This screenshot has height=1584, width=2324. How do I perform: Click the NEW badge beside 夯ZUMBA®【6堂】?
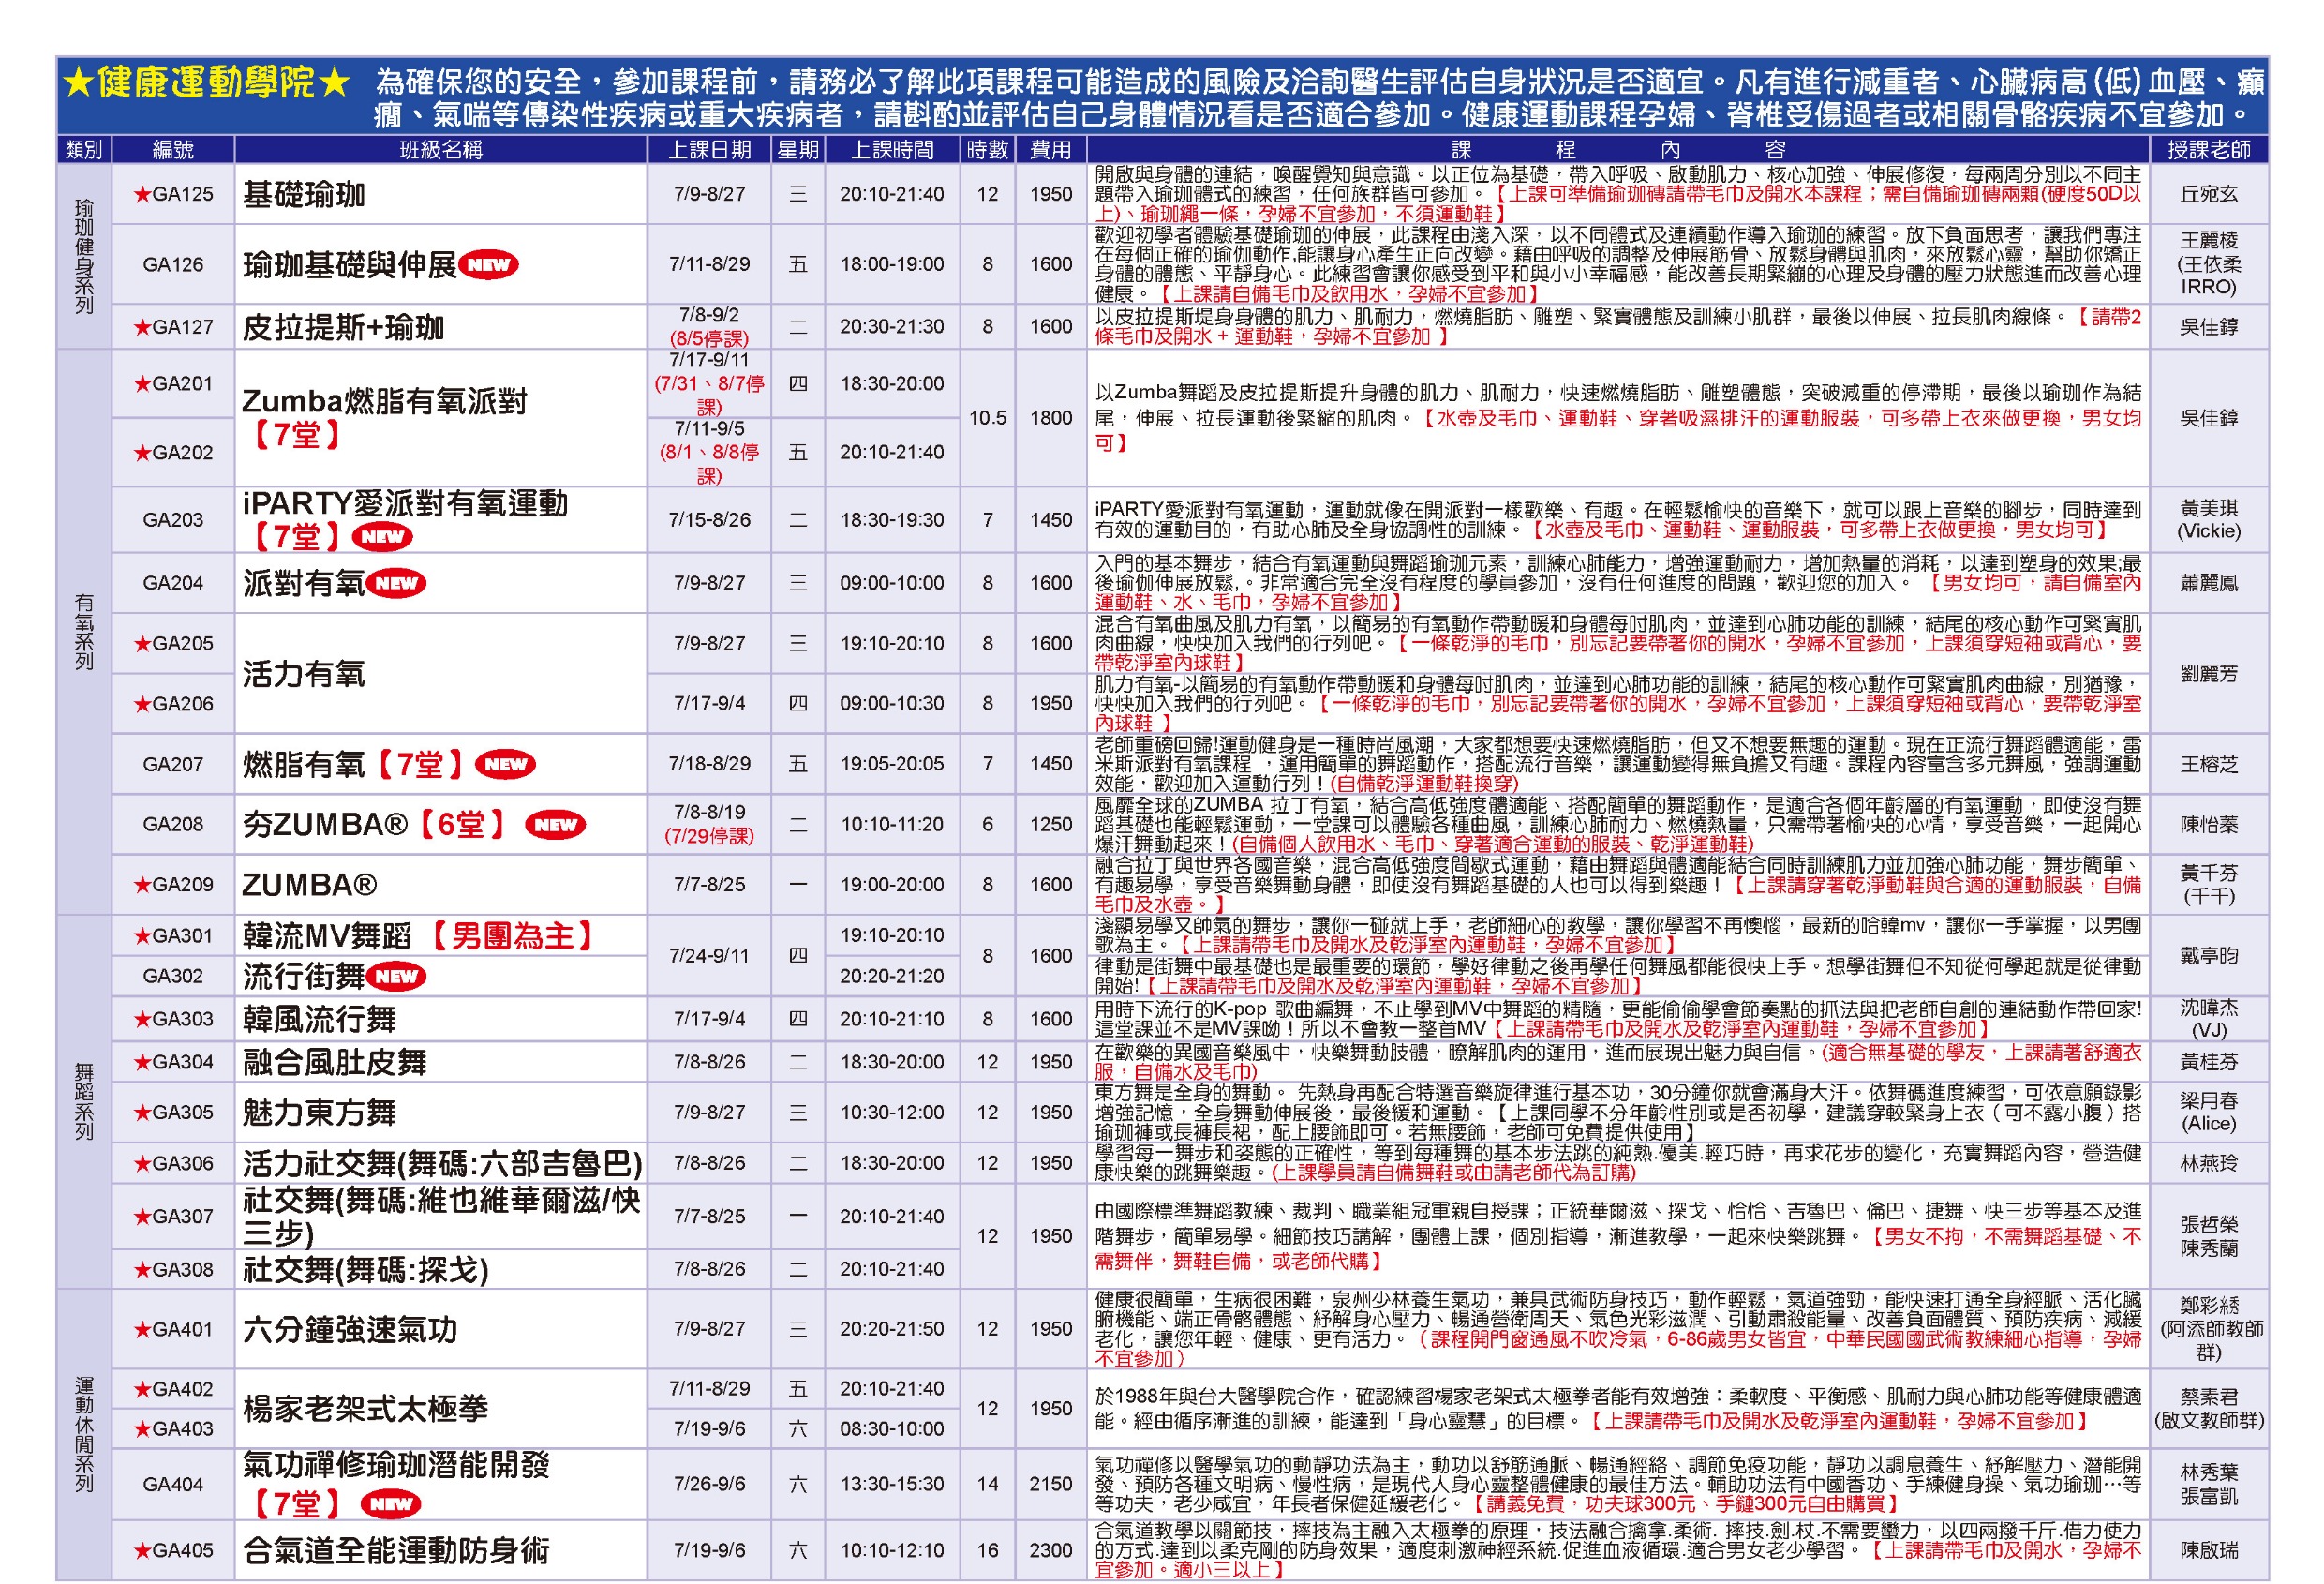(x=555, y=826)
